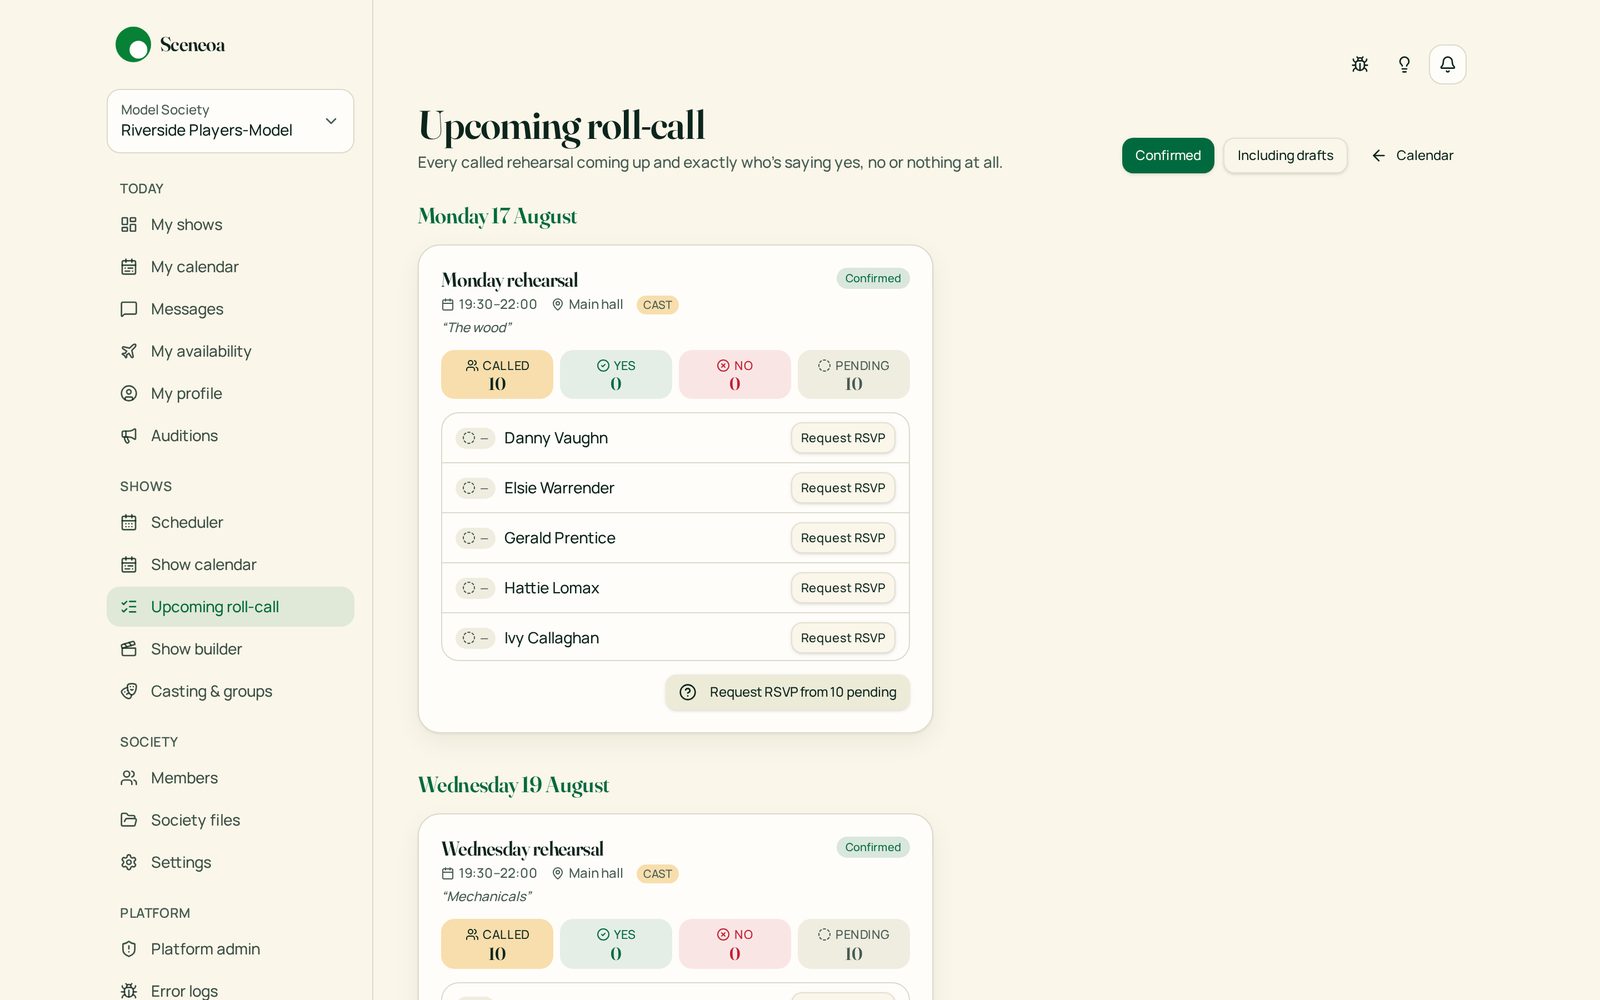
Task: Open Messages in the sidebar
Action: [x=230, y=309]
